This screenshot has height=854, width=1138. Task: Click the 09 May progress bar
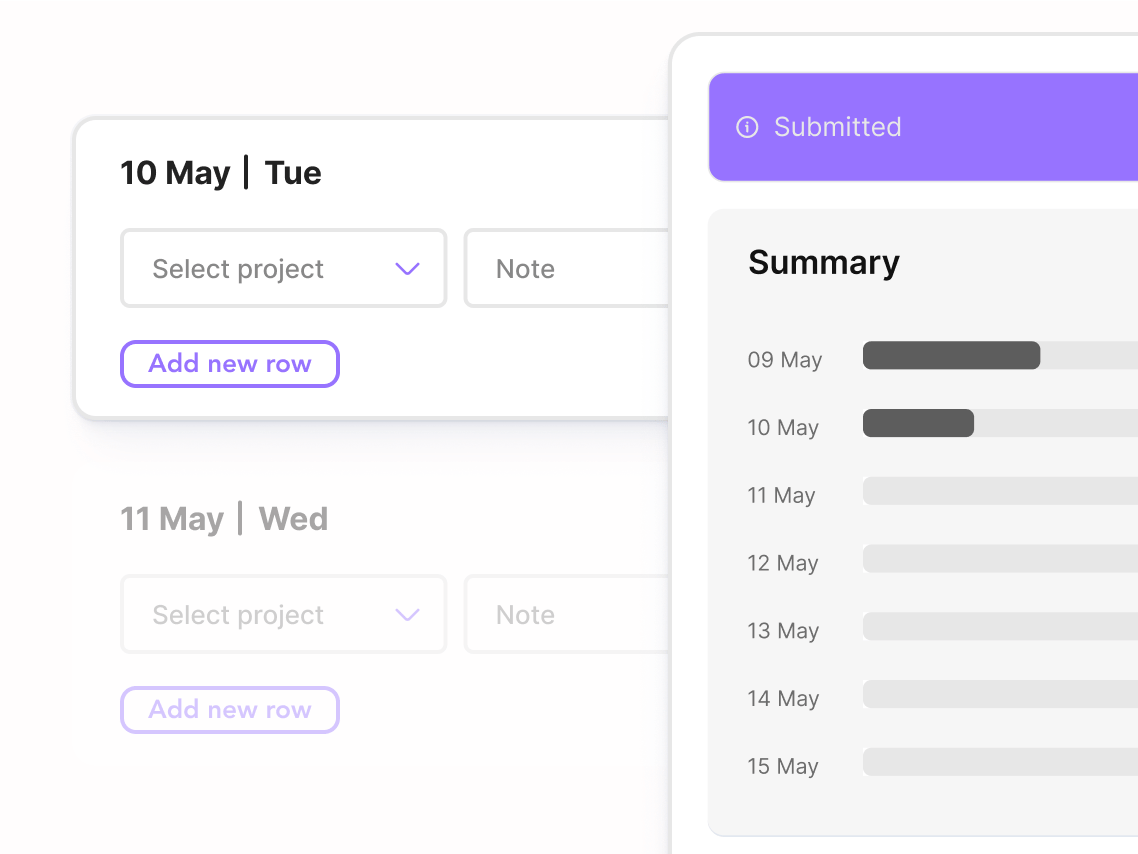951,355
